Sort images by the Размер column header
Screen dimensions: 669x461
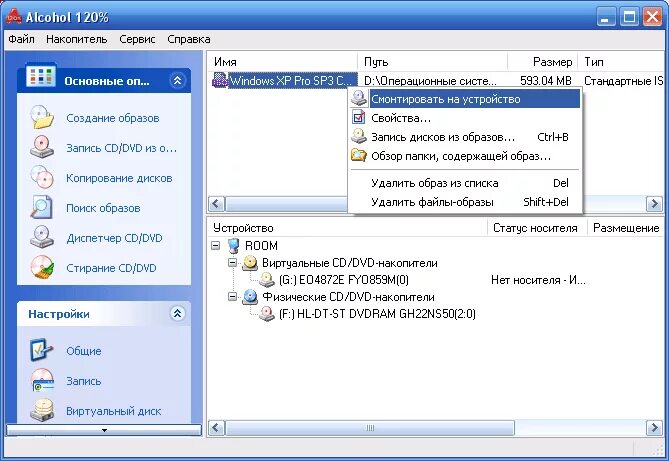(542, 62)
